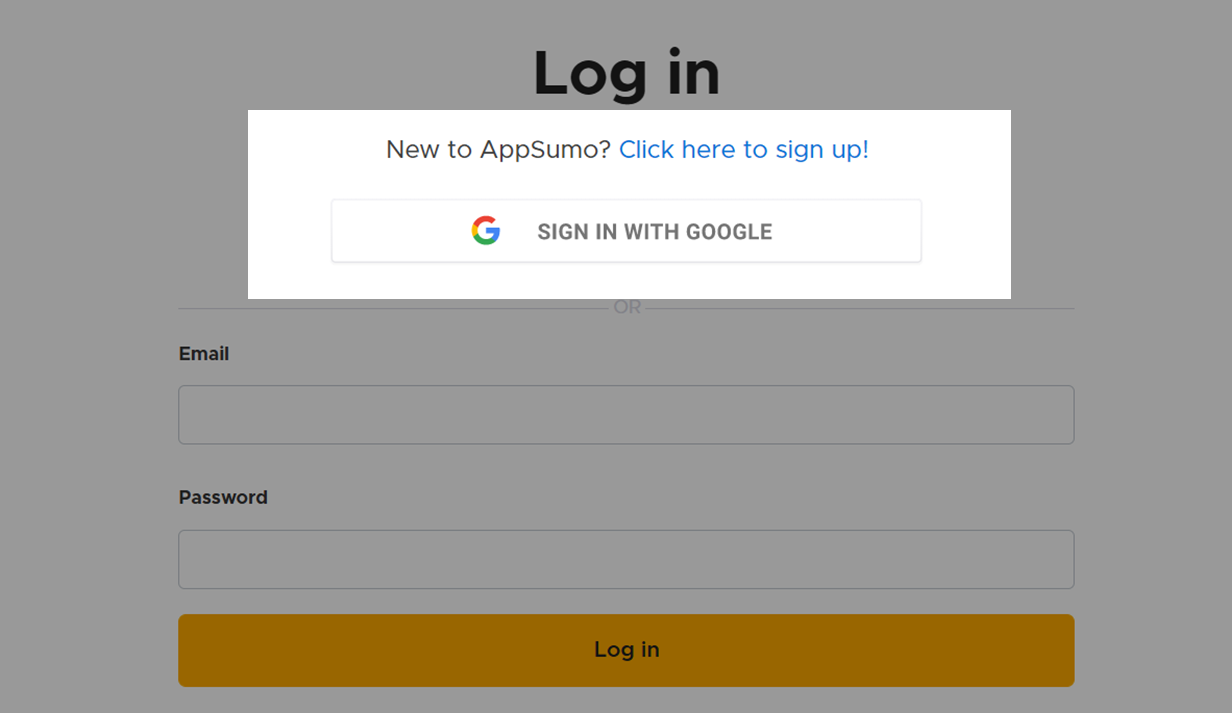
Task: Click the large Log in page heading
Action: [x=626, y=74]
